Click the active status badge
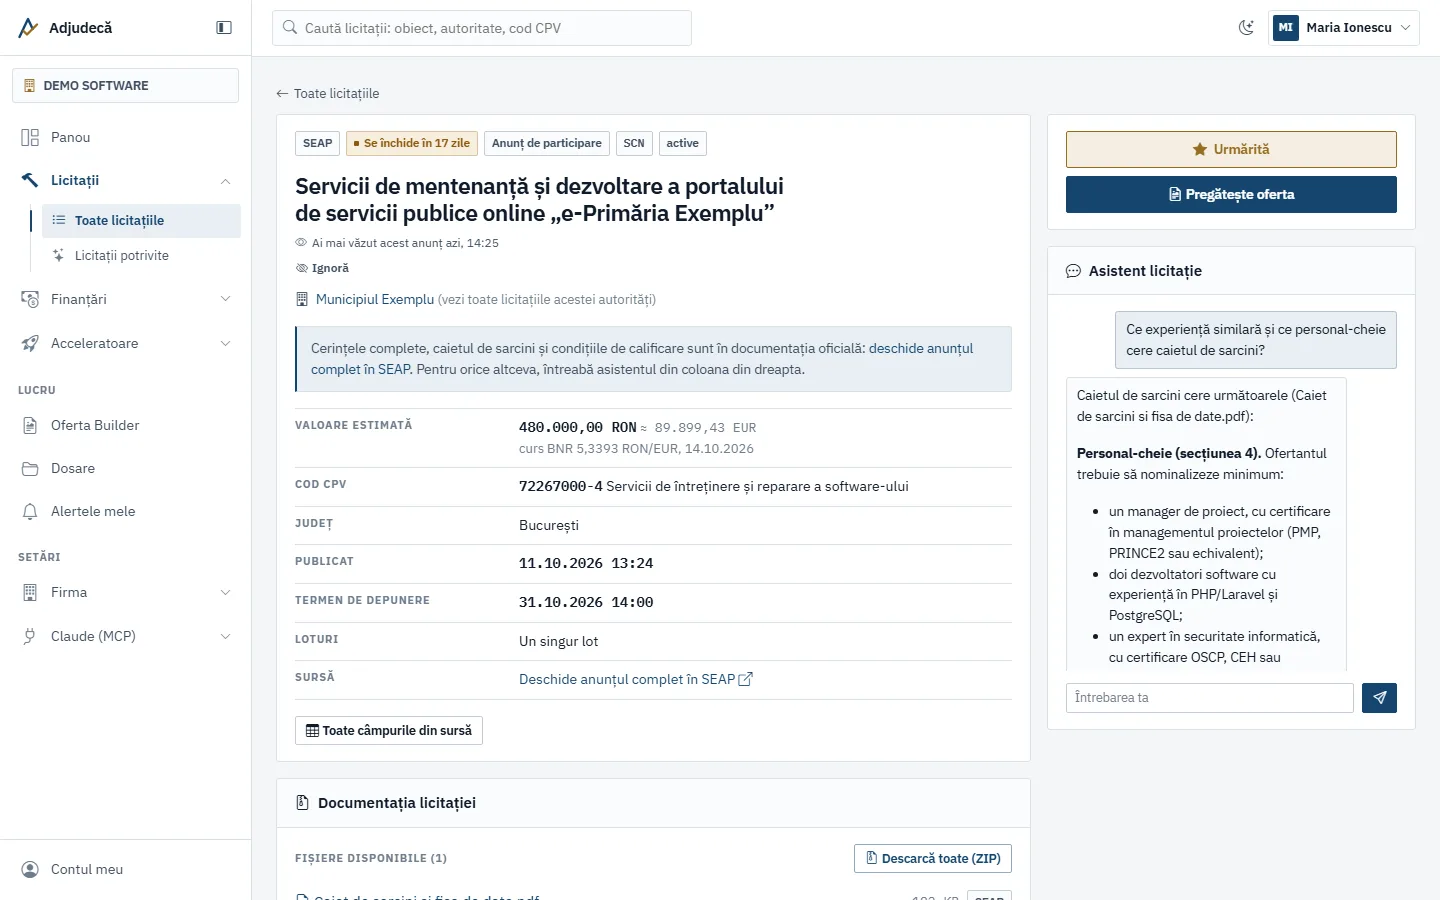Screen dimensions: 1440x900 [683, 143]
